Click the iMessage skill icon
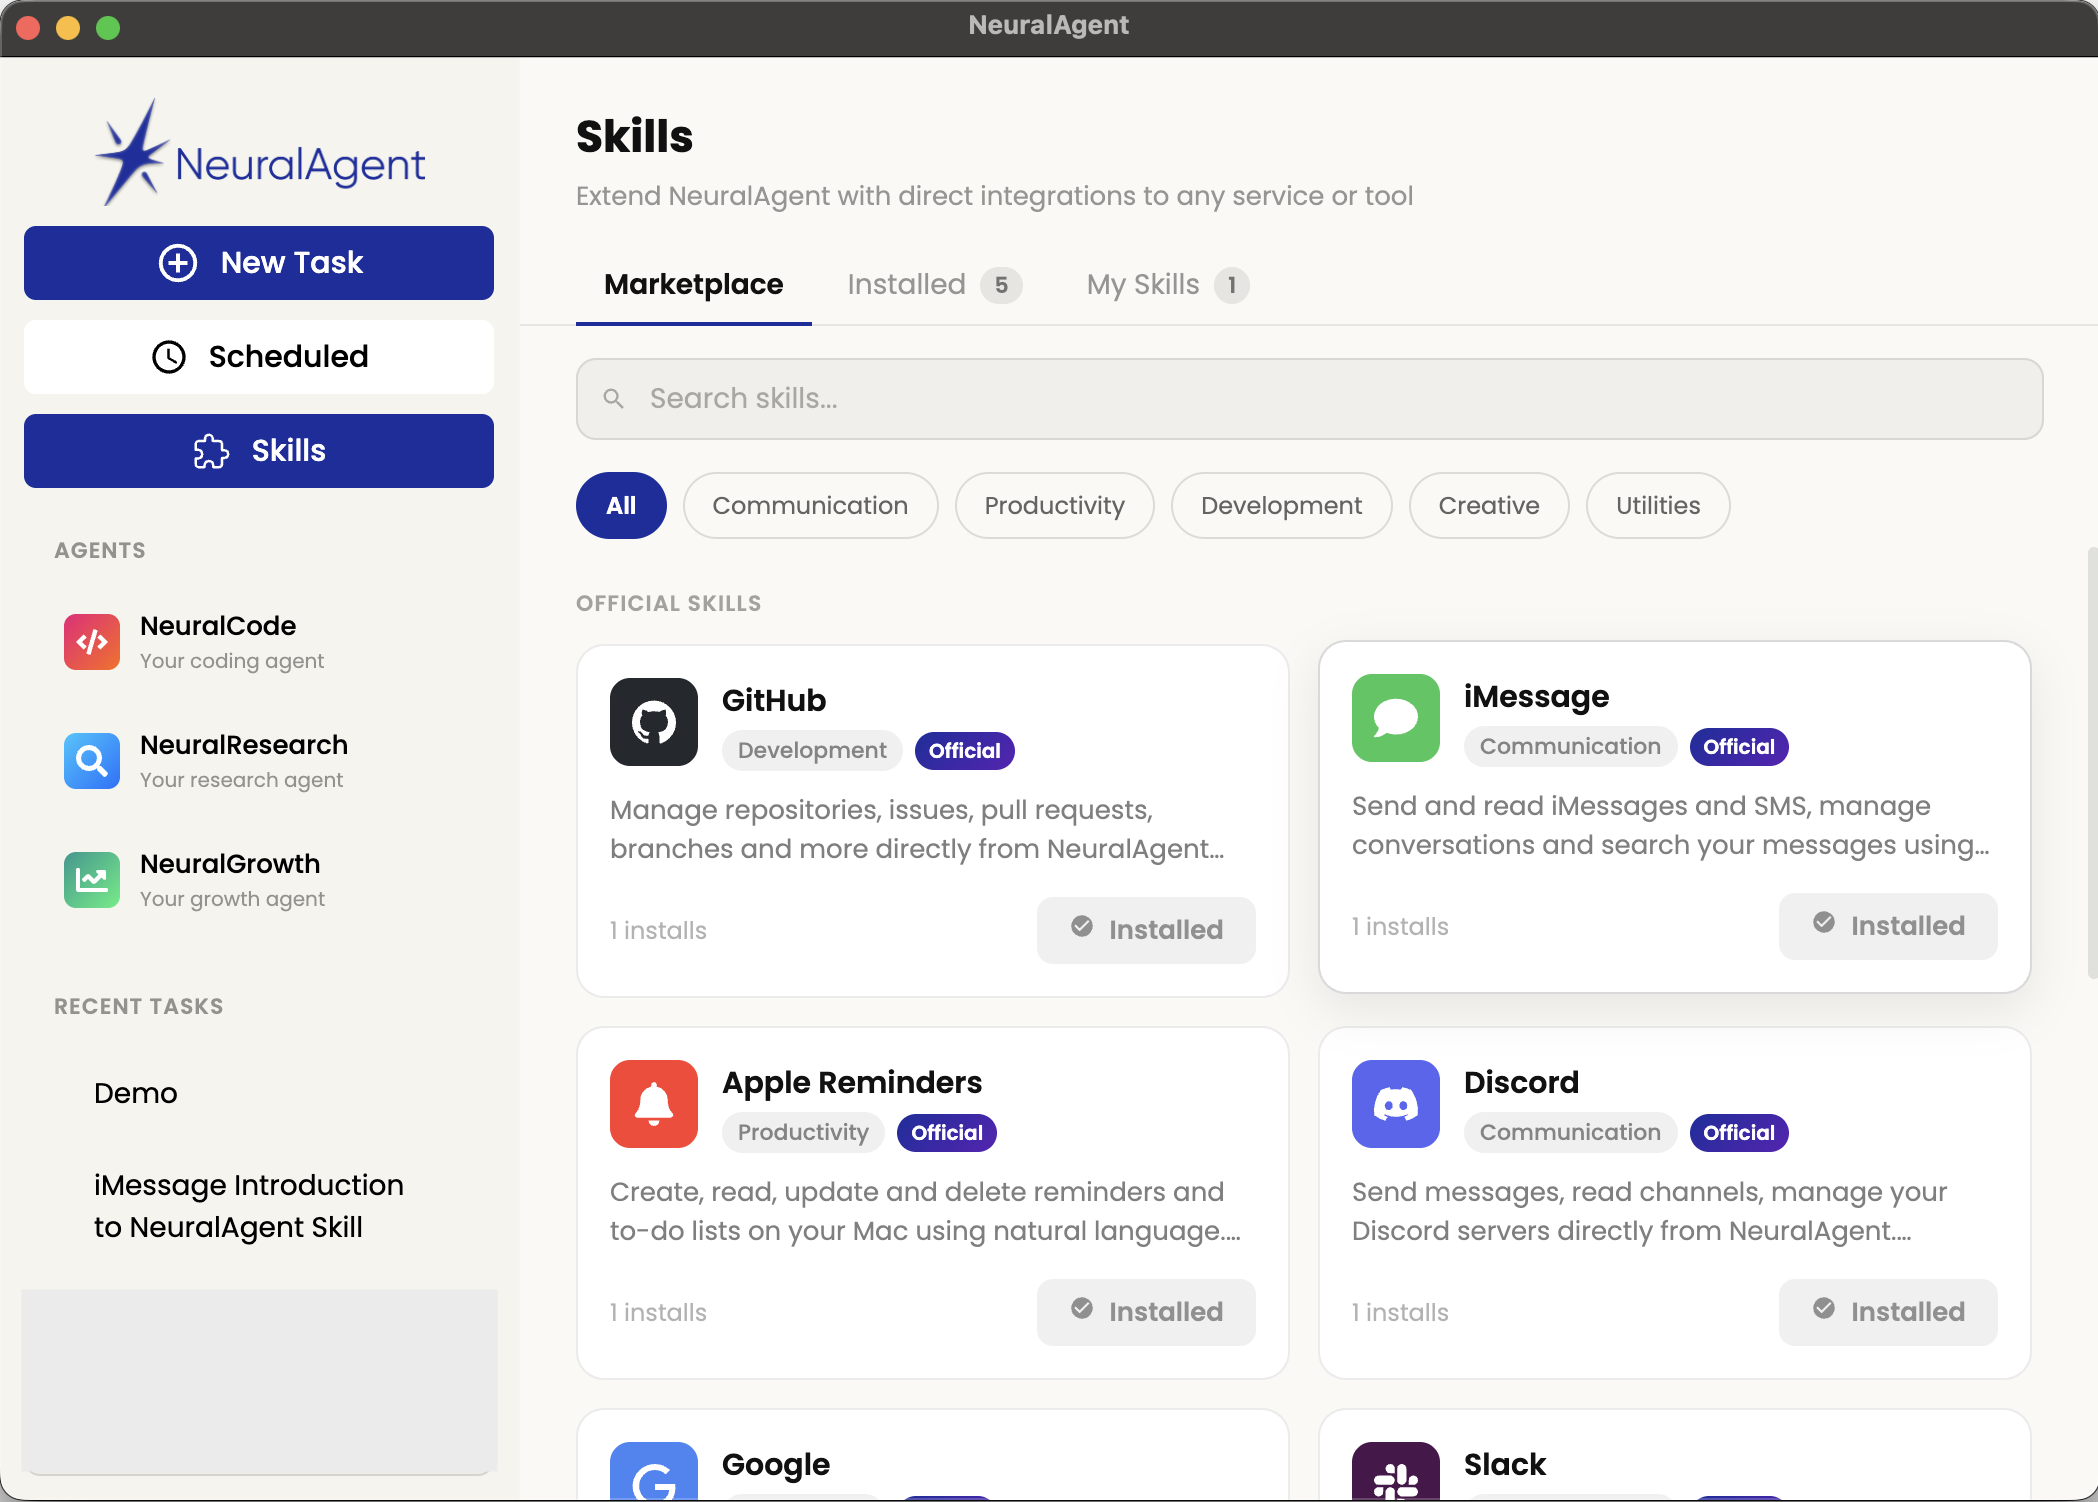Image resolution: width=2098 pixels, height=1502 pixels. [x=1395, y=717]
